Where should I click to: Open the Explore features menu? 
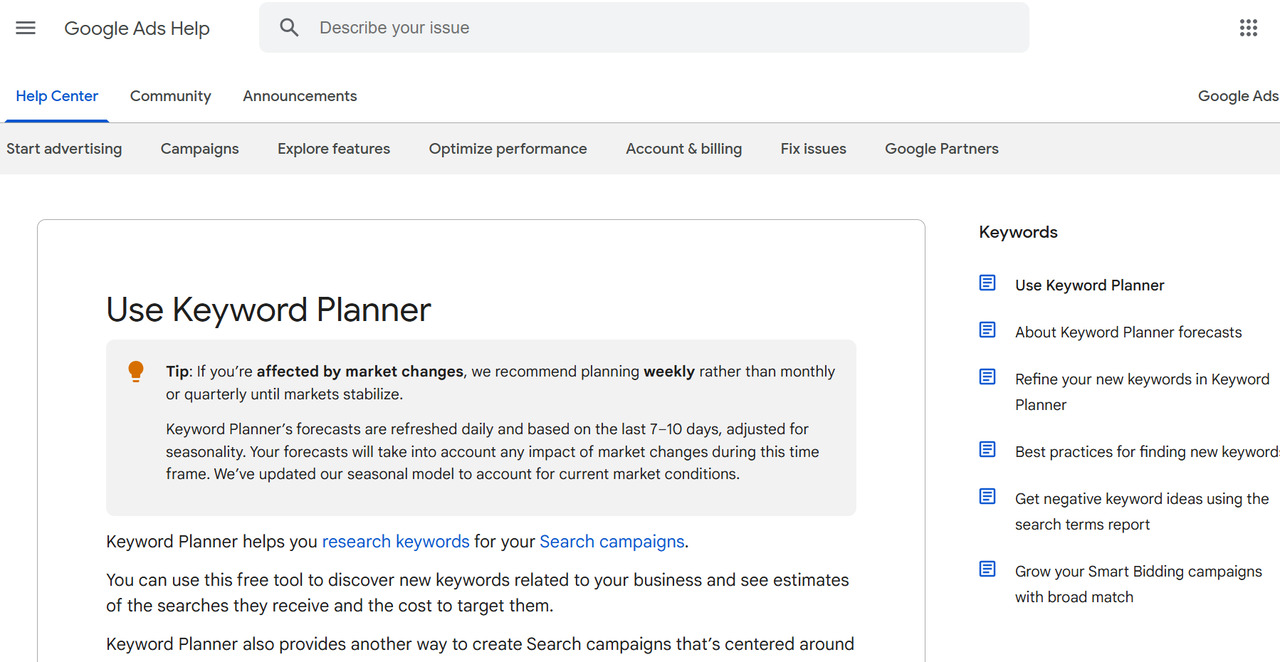(334, 149)
